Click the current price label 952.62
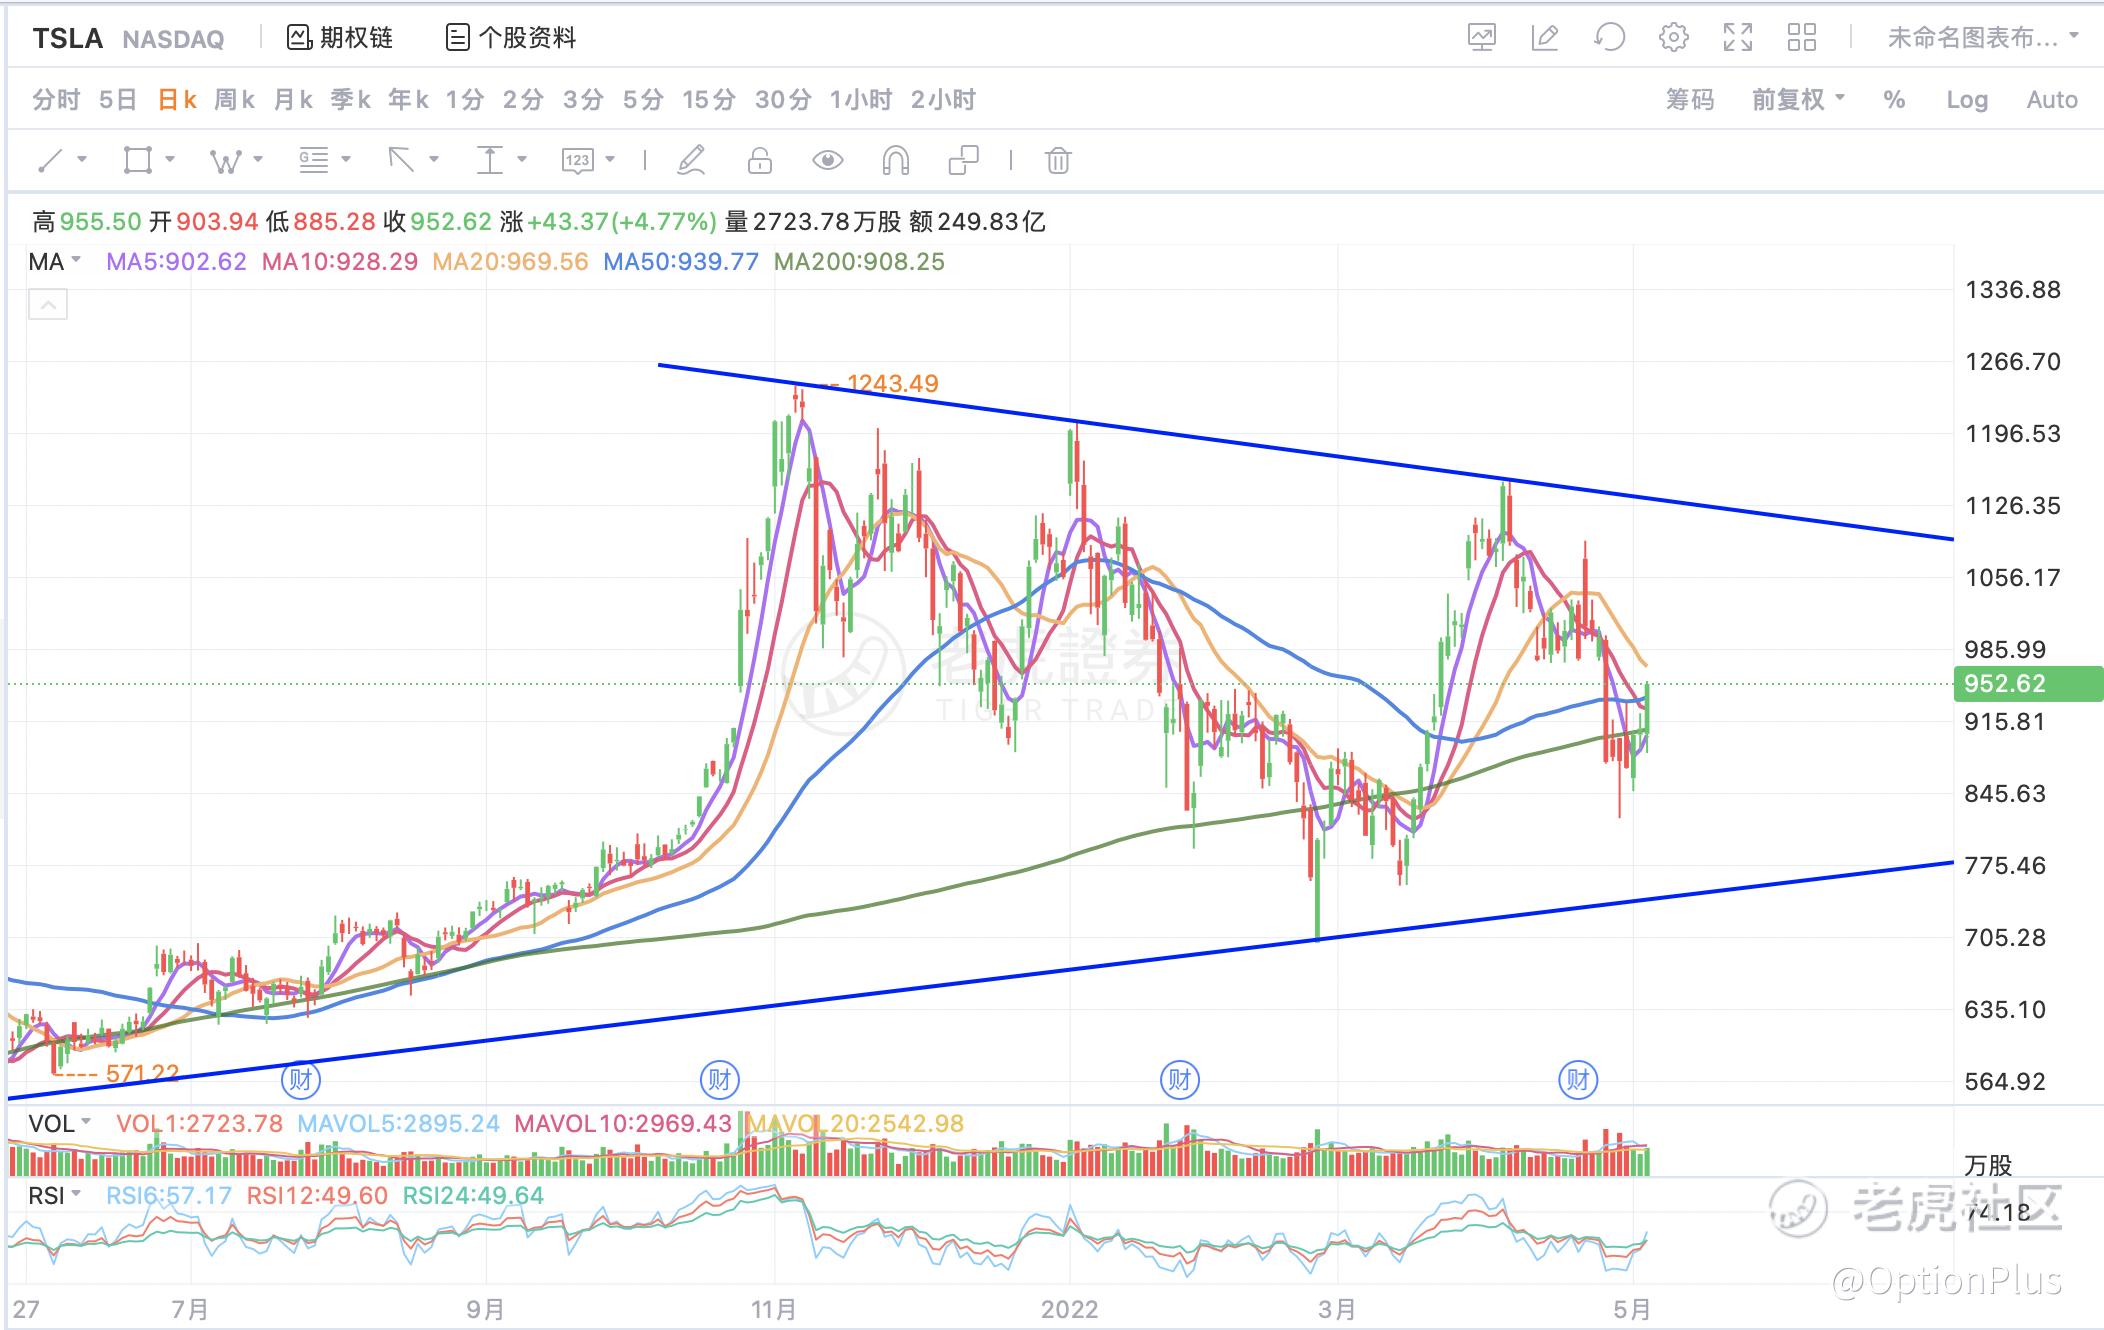The image size is (2104, 1330). [x=2027, y=684]
